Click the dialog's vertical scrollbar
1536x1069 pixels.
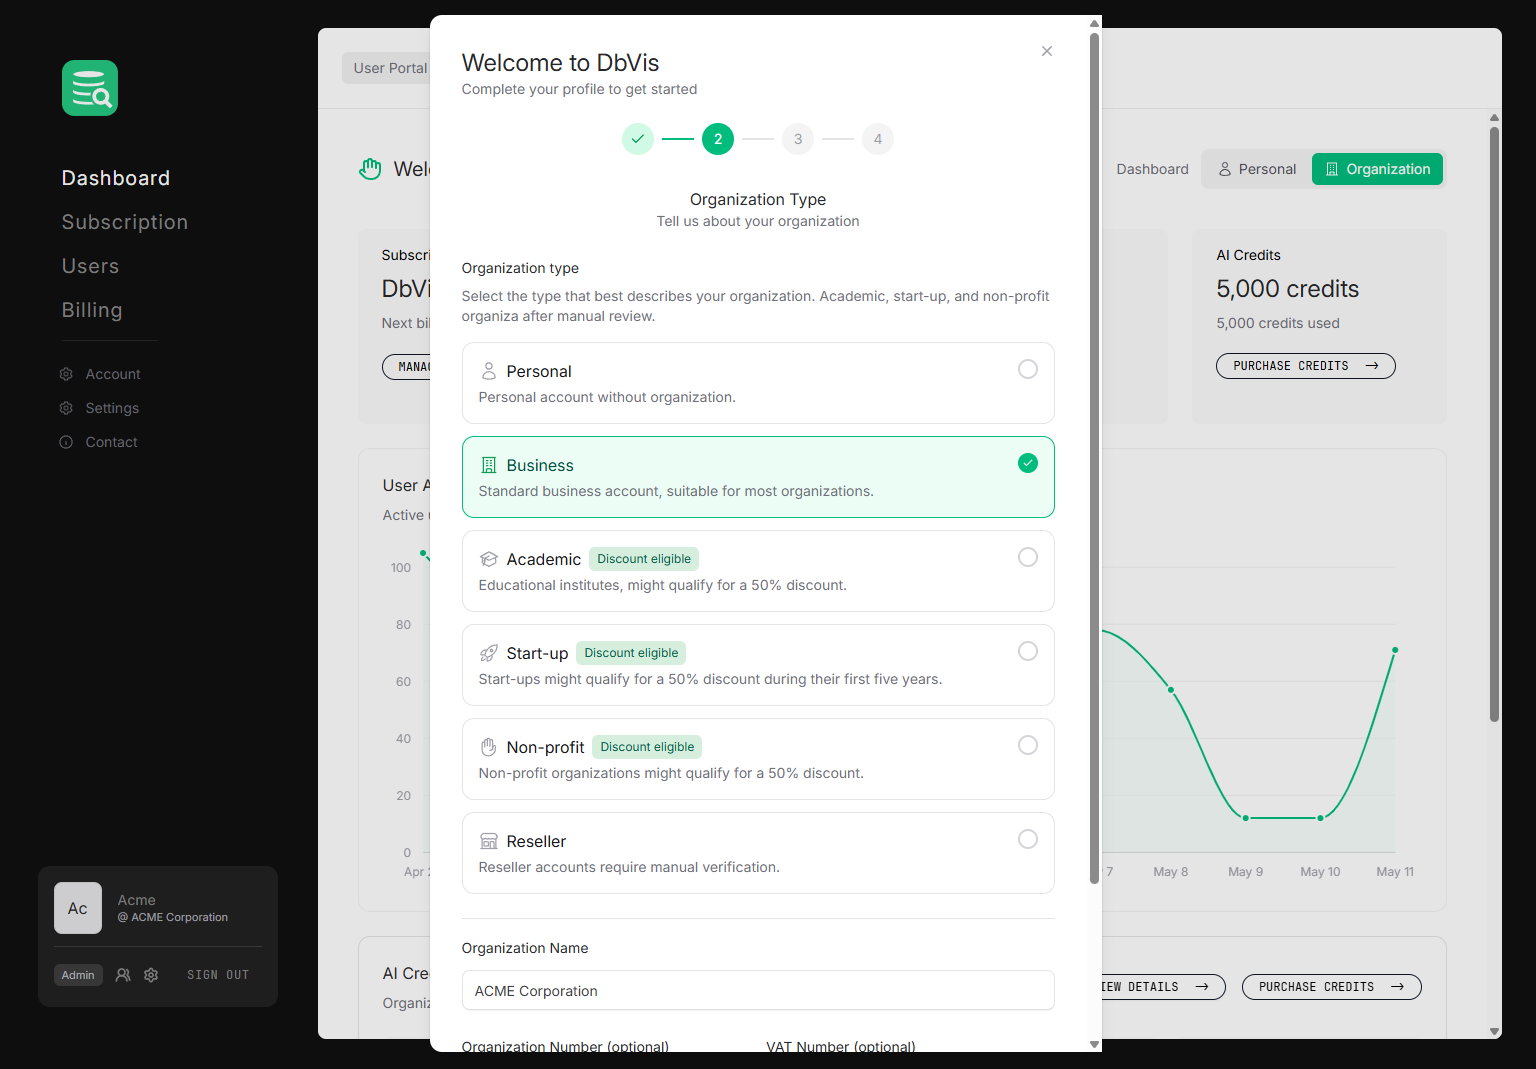click(x=1094, y=457)
